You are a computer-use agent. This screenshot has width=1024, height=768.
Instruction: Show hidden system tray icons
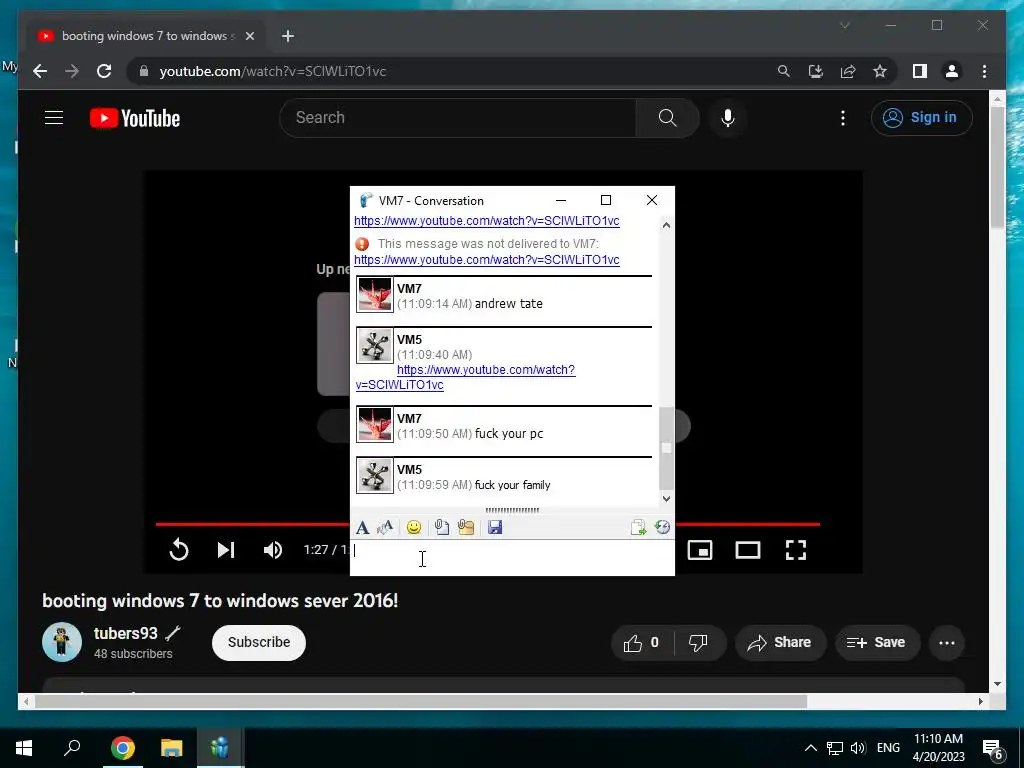point(810,748)
